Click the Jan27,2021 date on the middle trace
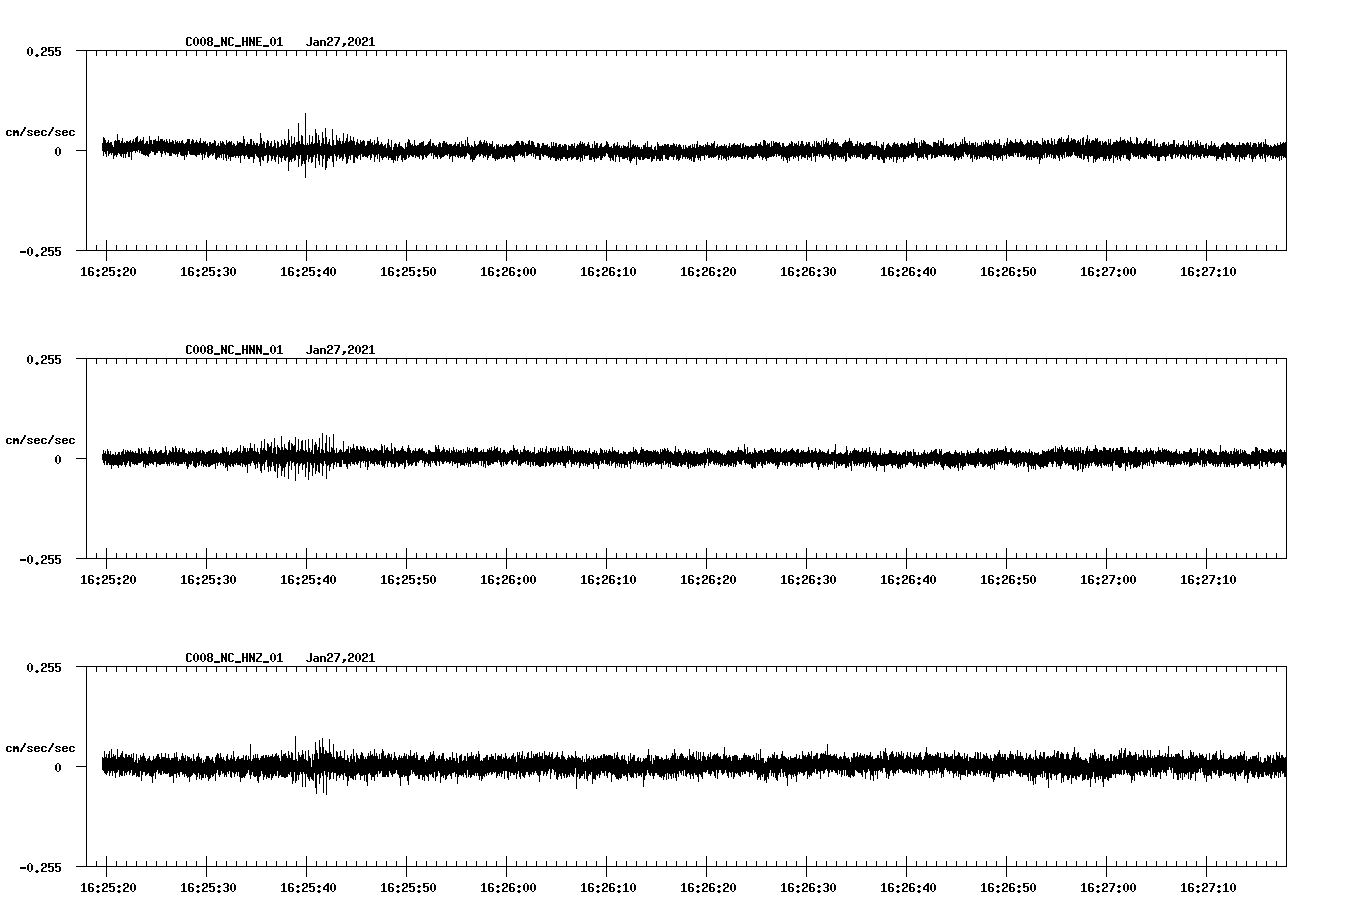This screenshot has width=1358, height=924. (x=342, y=349)
